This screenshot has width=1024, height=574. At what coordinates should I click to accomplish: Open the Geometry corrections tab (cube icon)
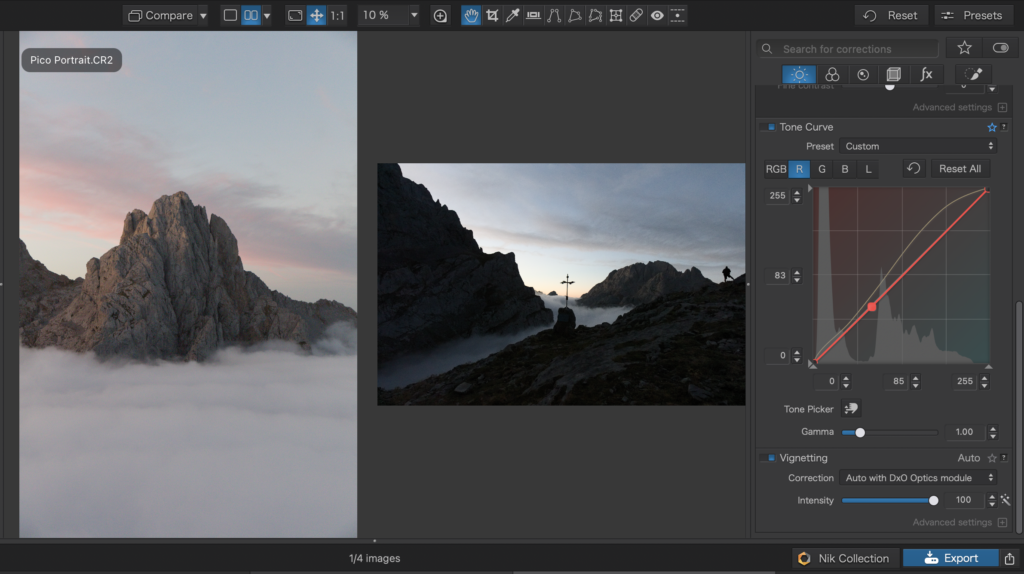[x=893, y=74]
